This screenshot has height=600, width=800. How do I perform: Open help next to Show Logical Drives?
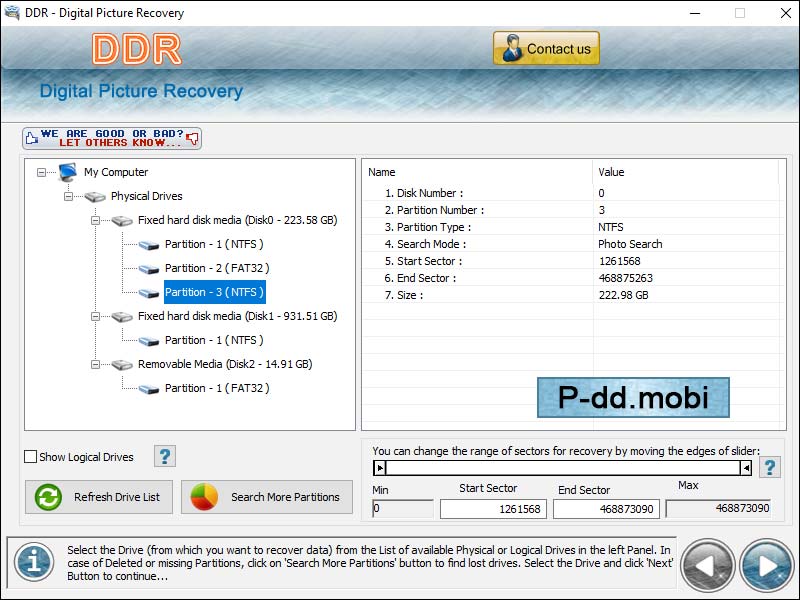(x=165, y=456)
